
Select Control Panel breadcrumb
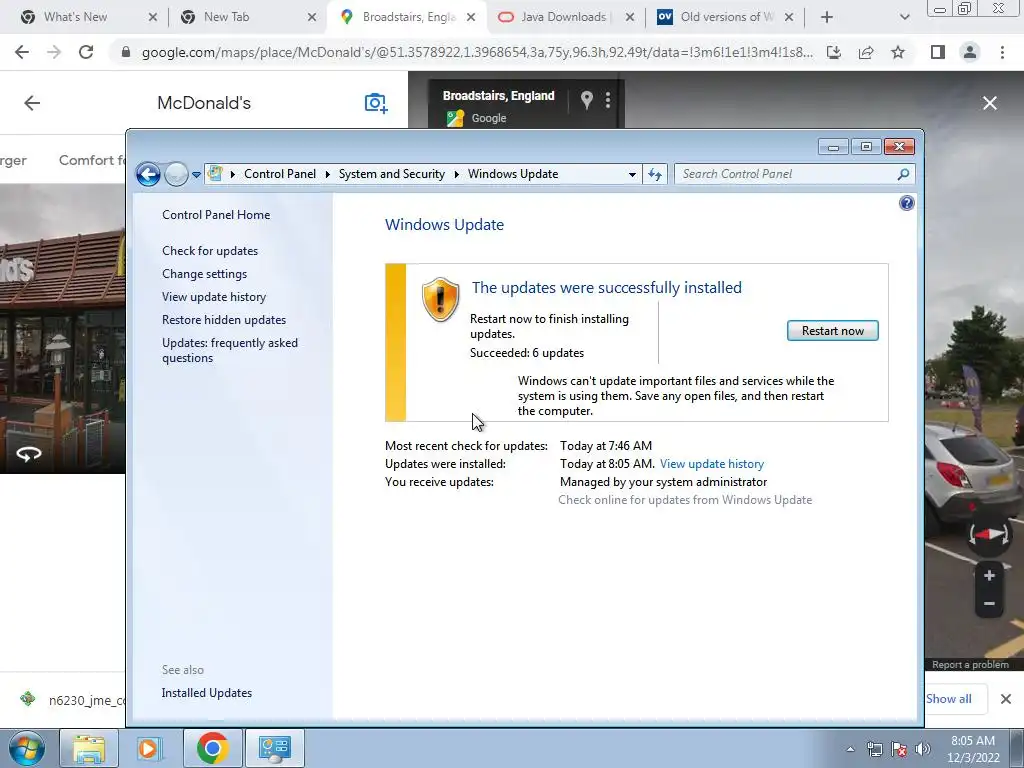click(280, 174)
